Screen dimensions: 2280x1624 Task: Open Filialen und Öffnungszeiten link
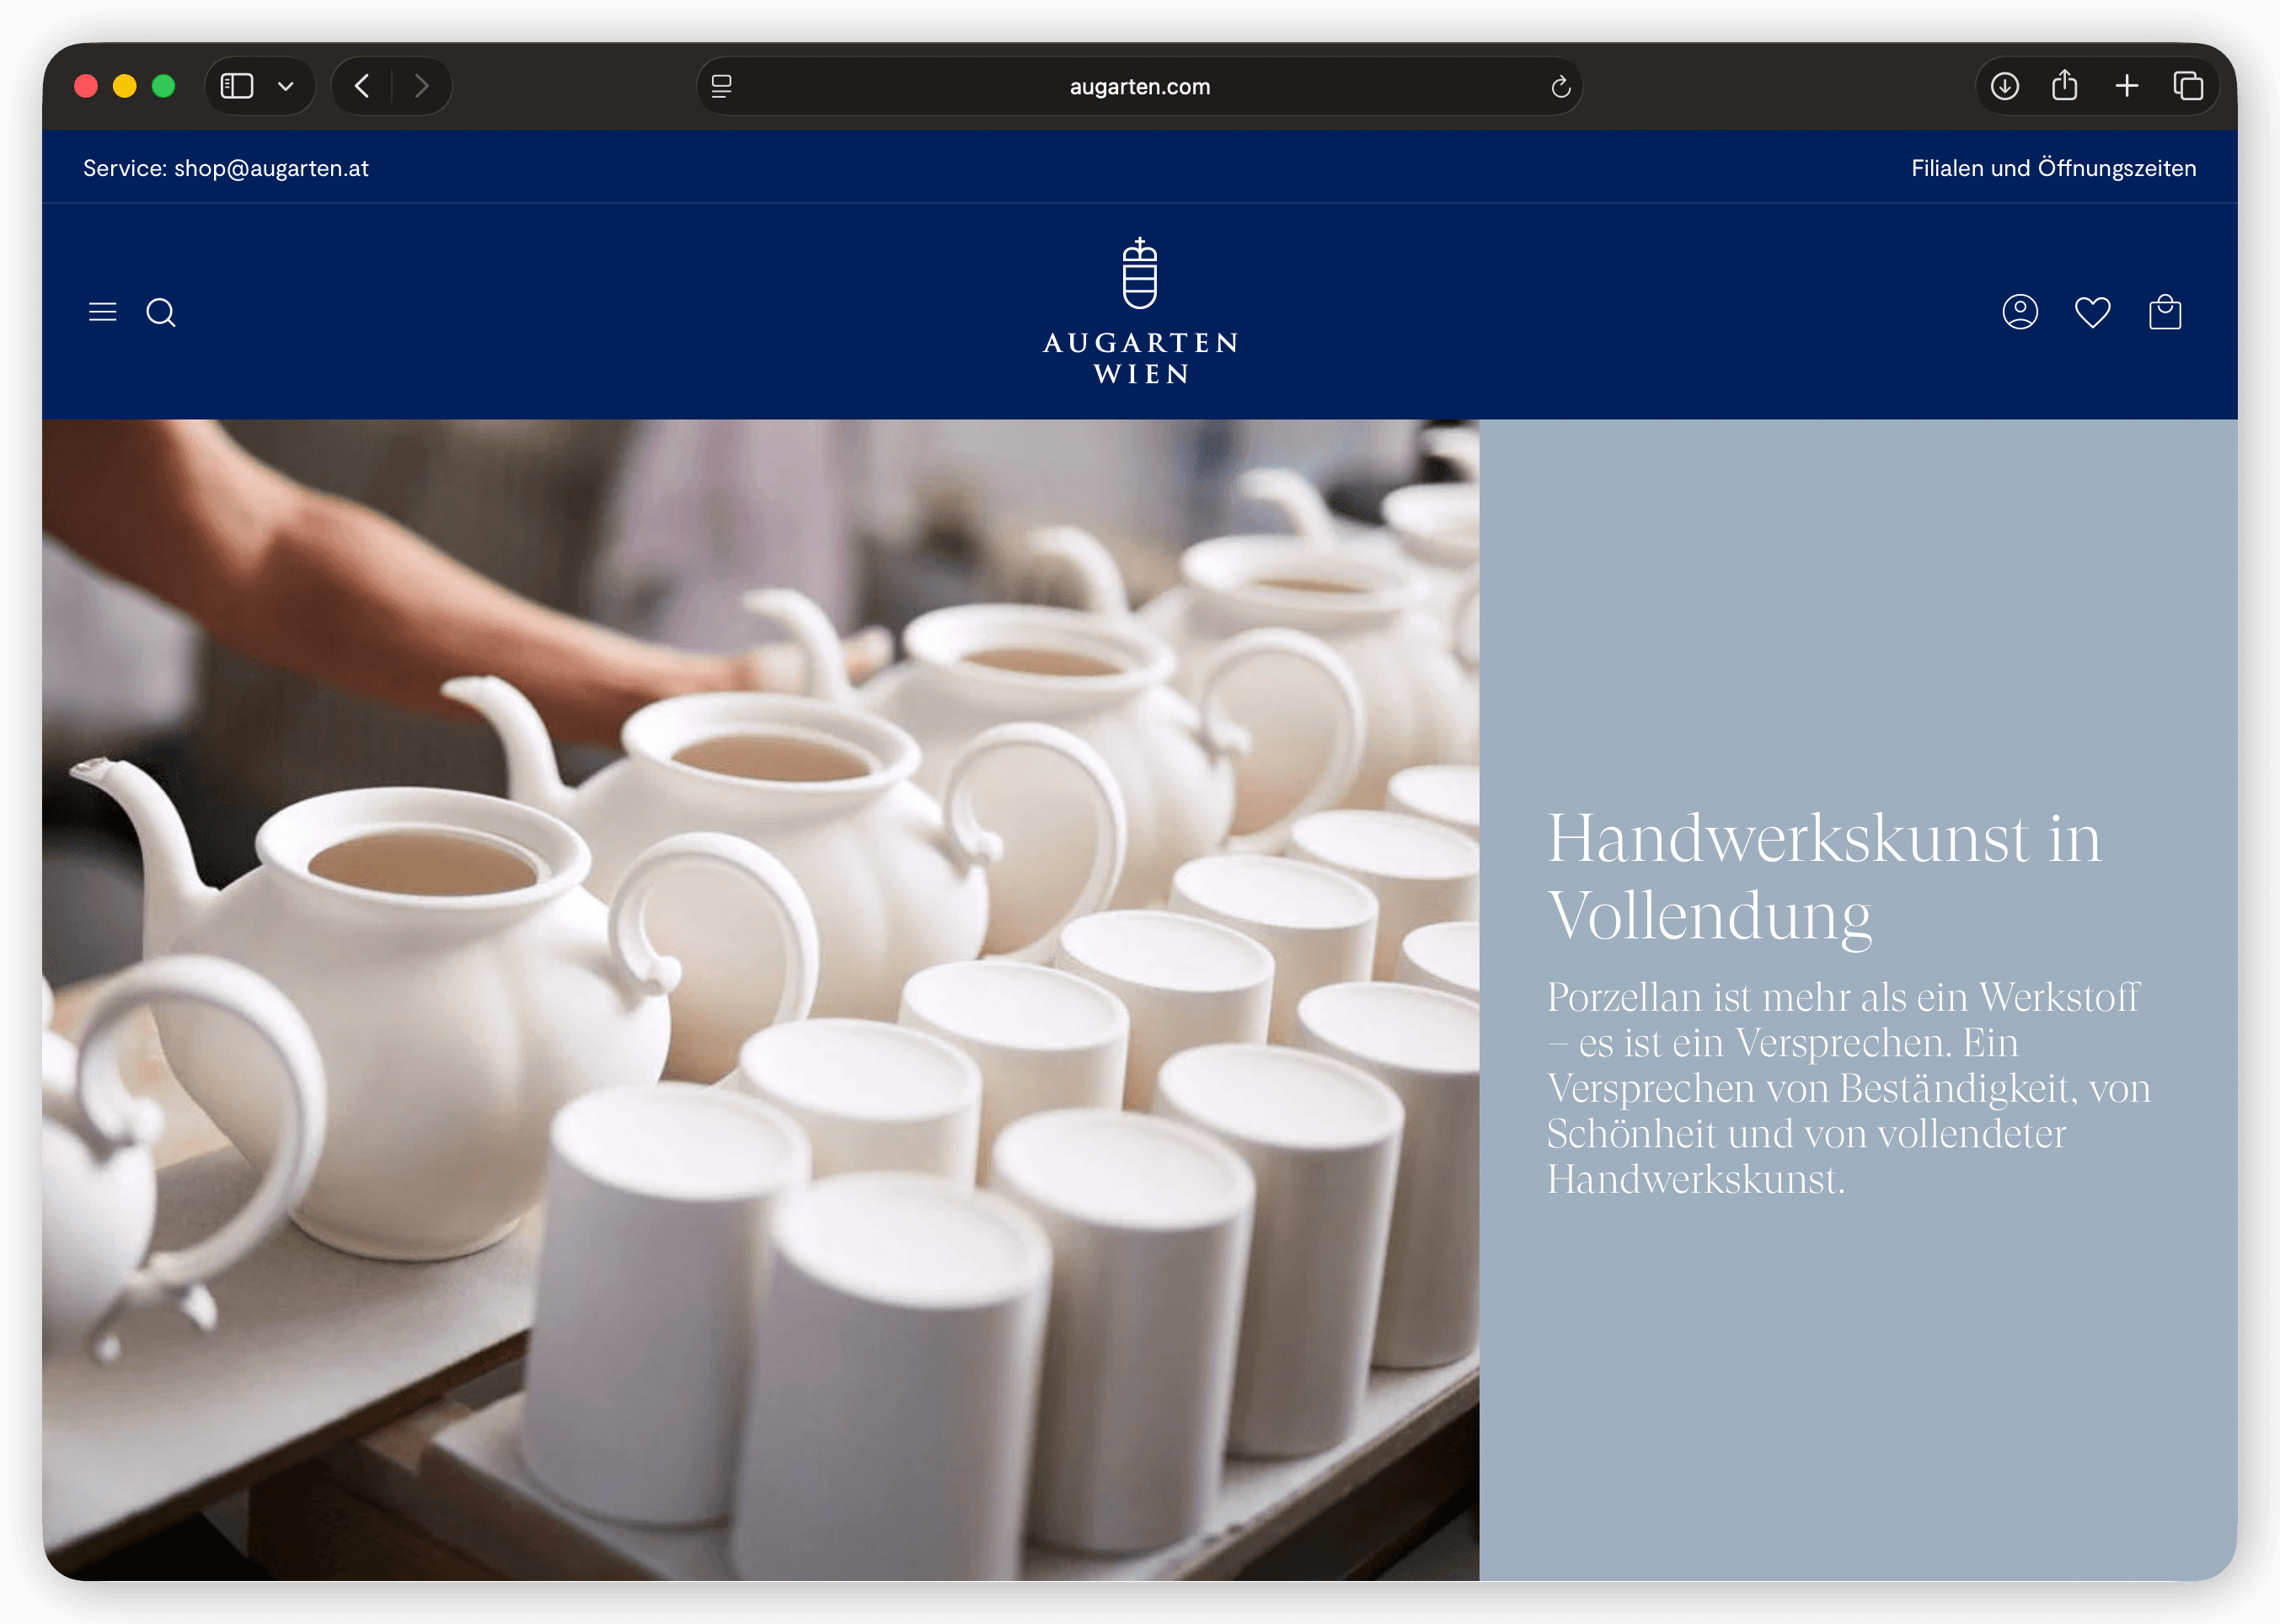coord(2053,168)
